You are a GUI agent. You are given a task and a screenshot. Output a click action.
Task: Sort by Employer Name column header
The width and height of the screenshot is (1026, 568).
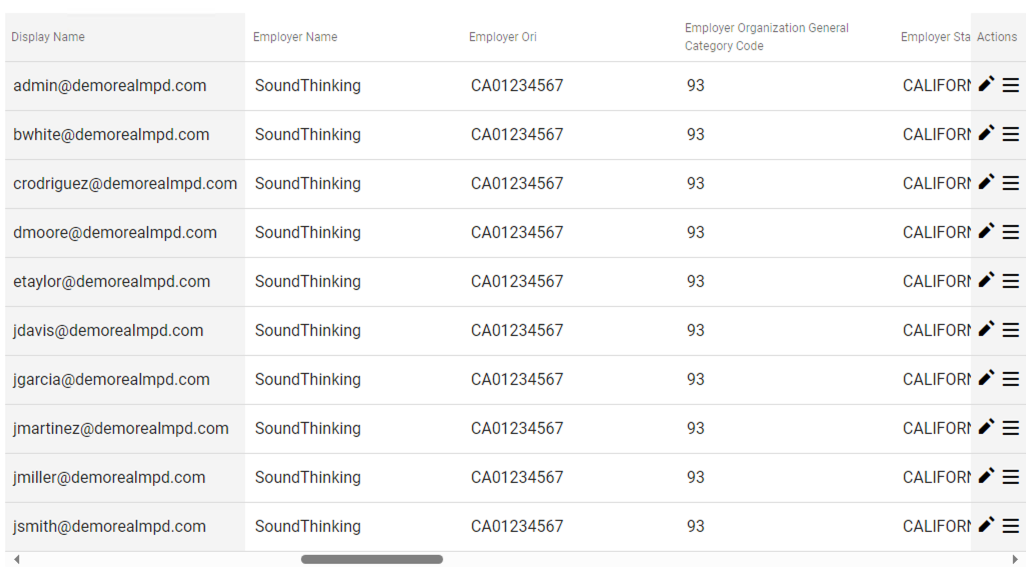(x=295, y=37)
